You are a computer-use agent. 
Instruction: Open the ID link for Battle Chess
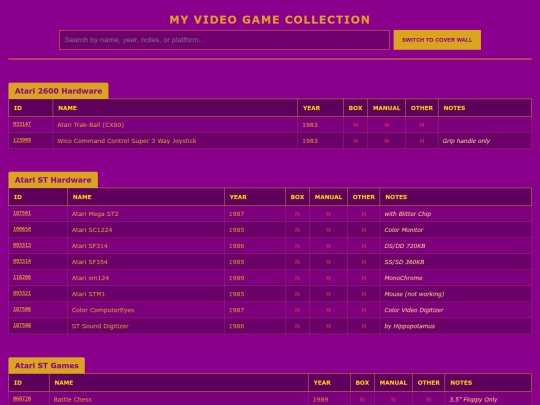pos(22,399)
